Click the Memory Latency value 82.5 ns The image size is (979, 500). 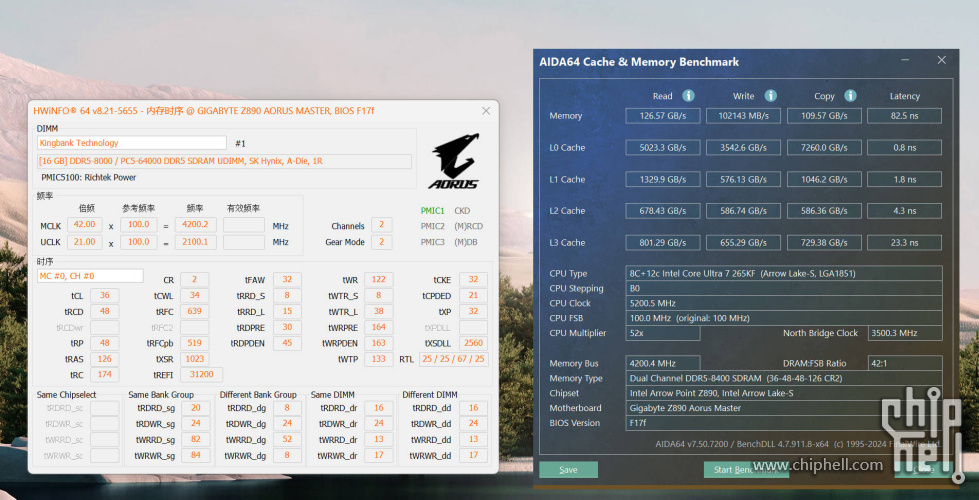pos(904,115)
